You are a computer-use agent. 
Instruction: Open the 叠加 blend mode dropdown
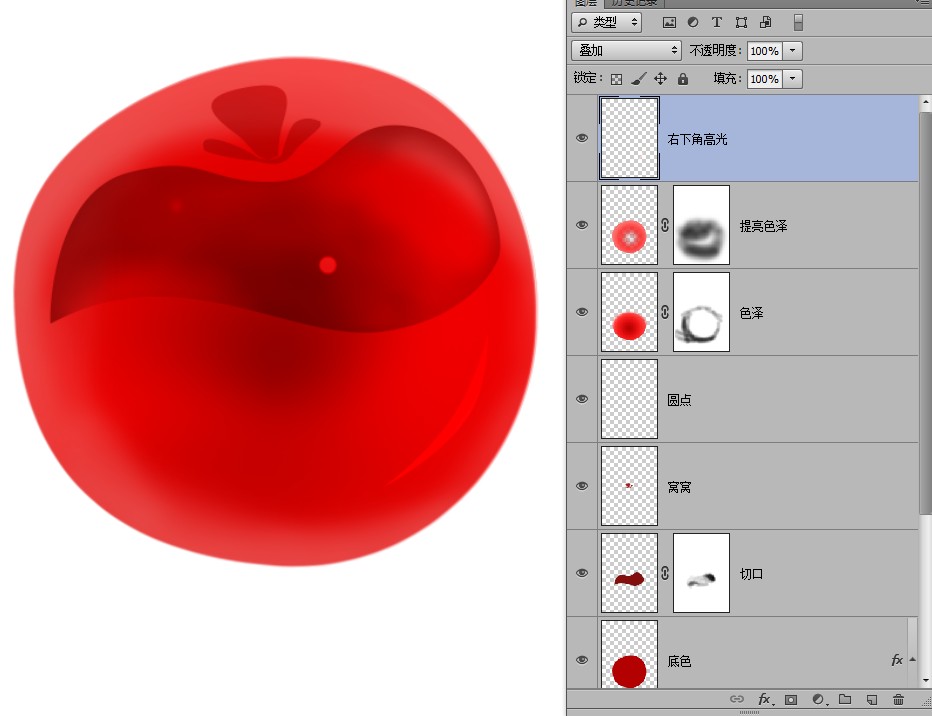tap(626, 51)
